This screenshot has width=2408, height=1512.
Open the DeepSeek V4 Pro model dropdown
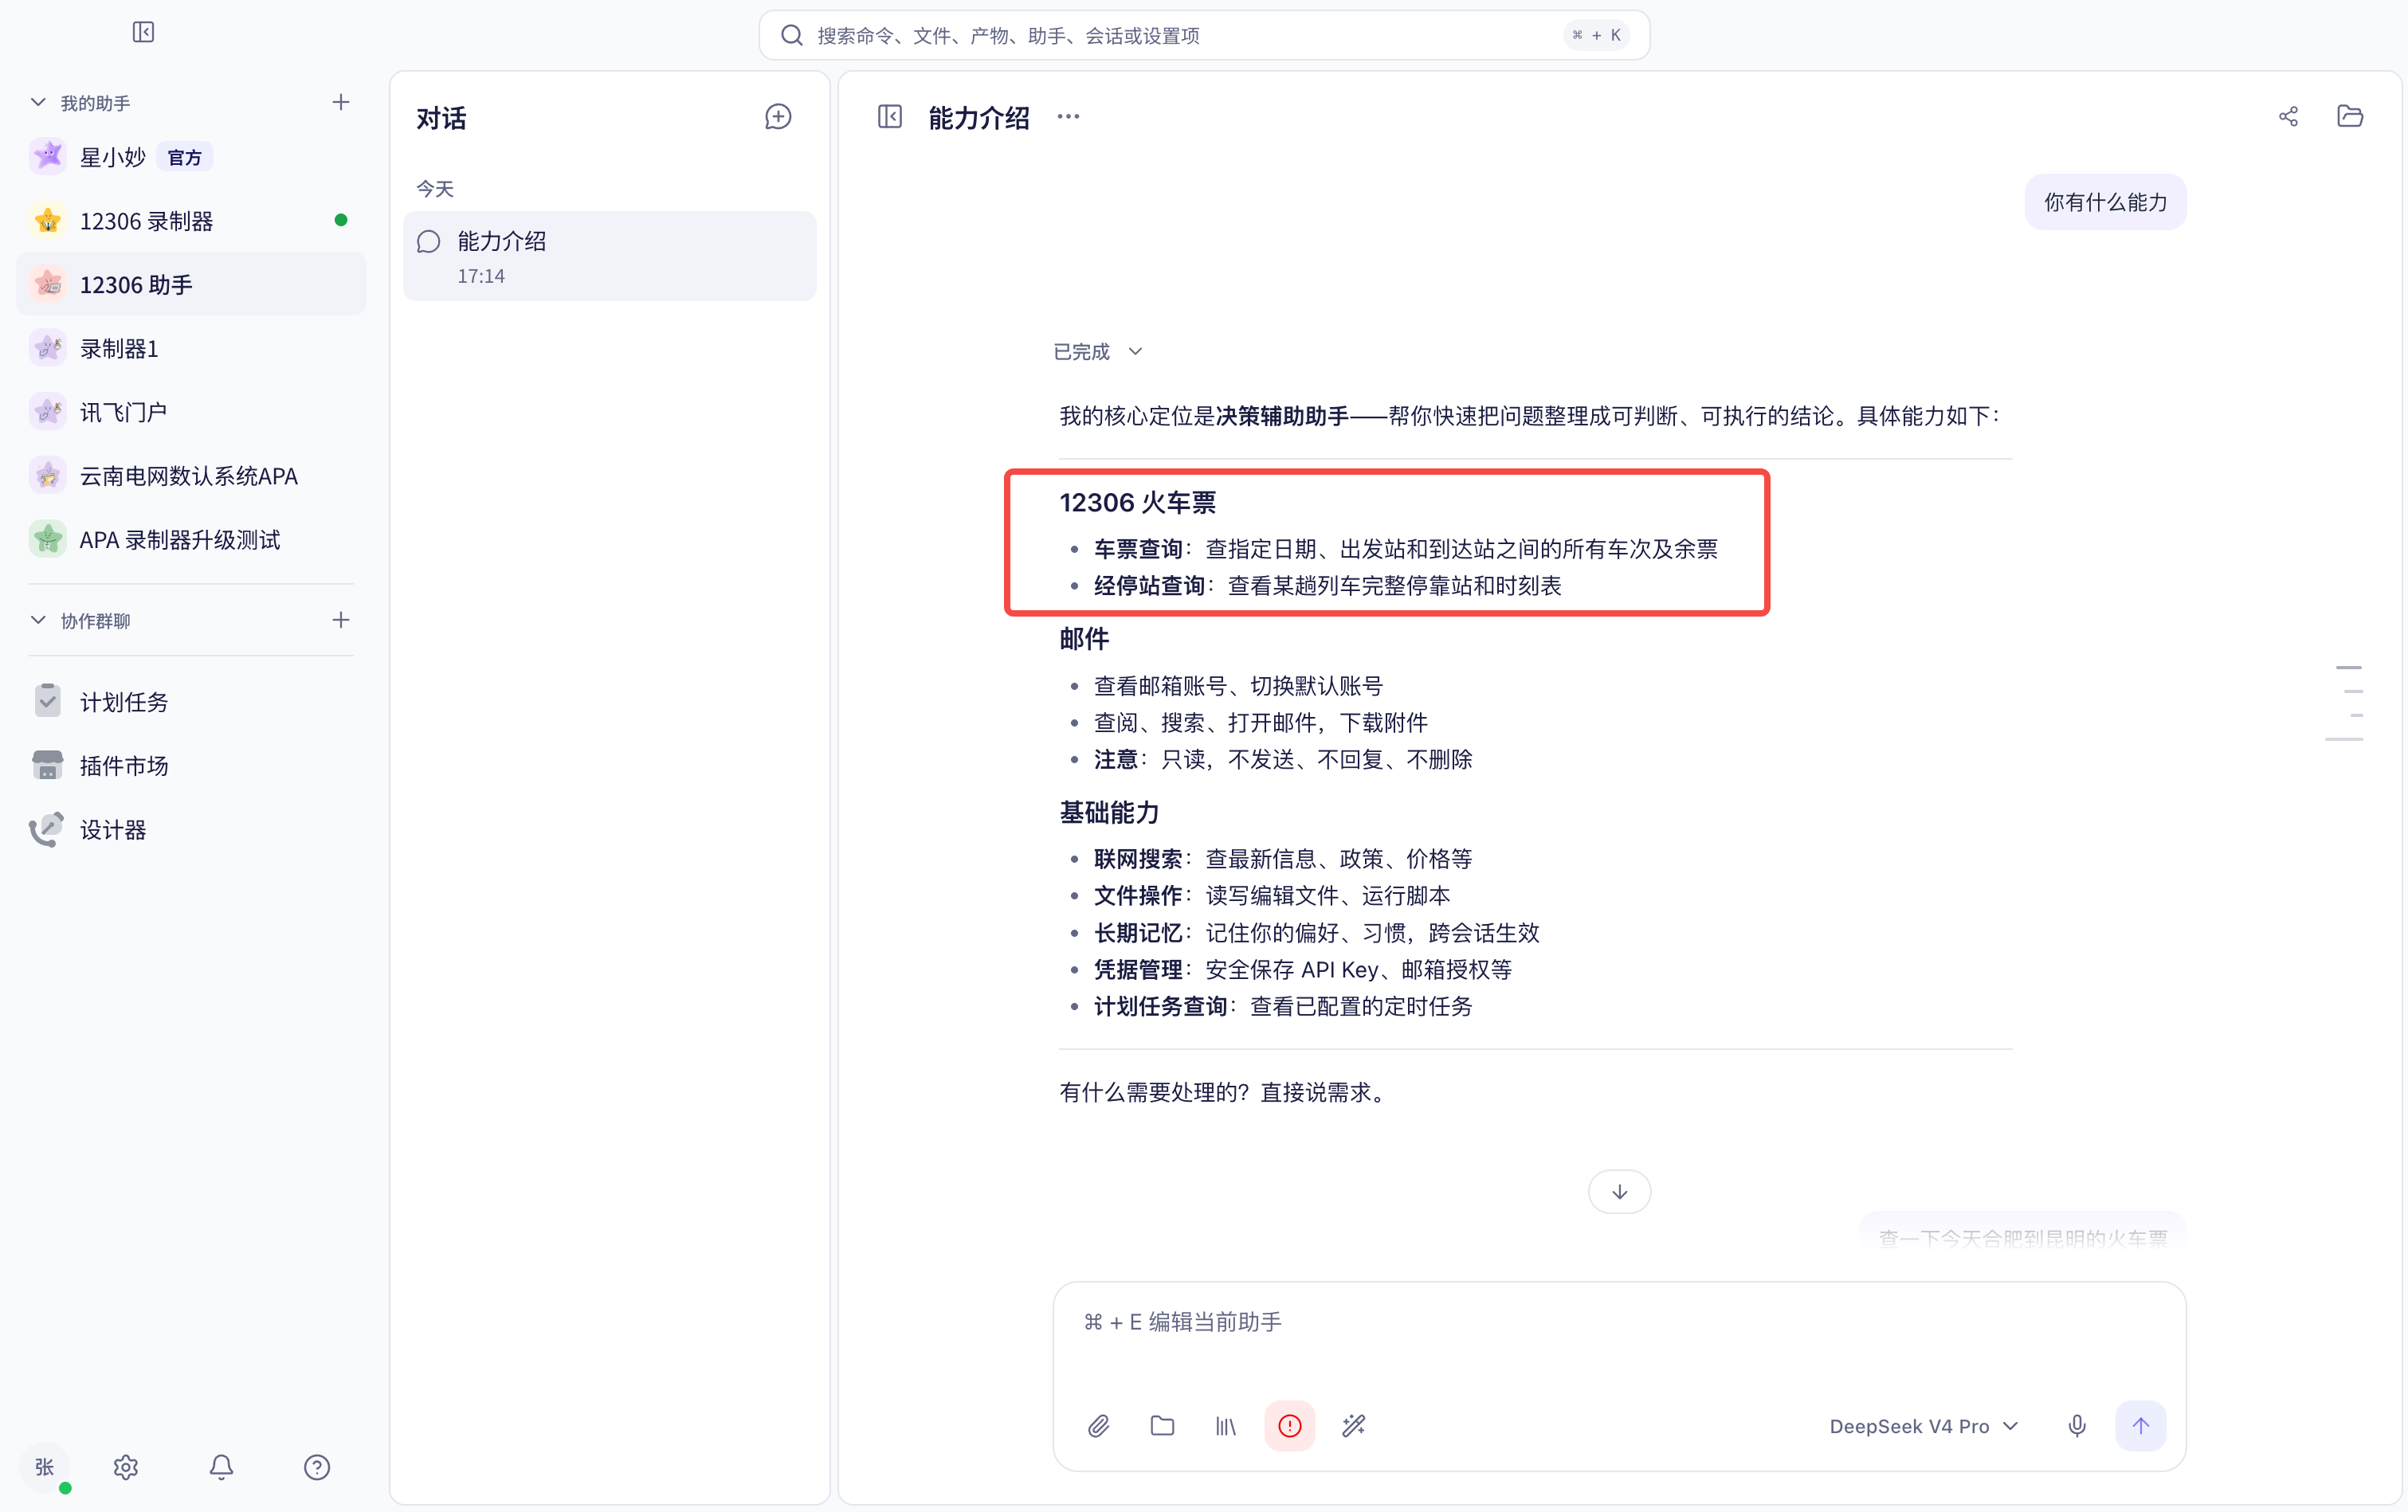[1924, 1426]
